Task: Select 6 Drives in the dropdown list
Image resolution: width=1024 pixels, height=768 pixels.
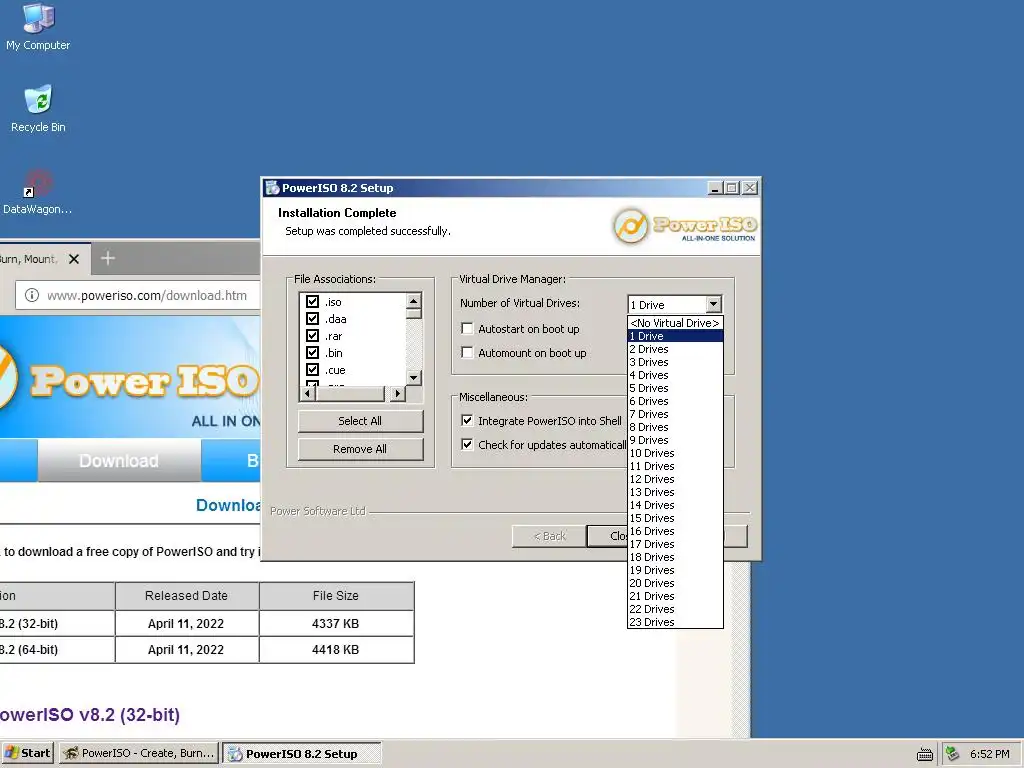Action: 675,401
